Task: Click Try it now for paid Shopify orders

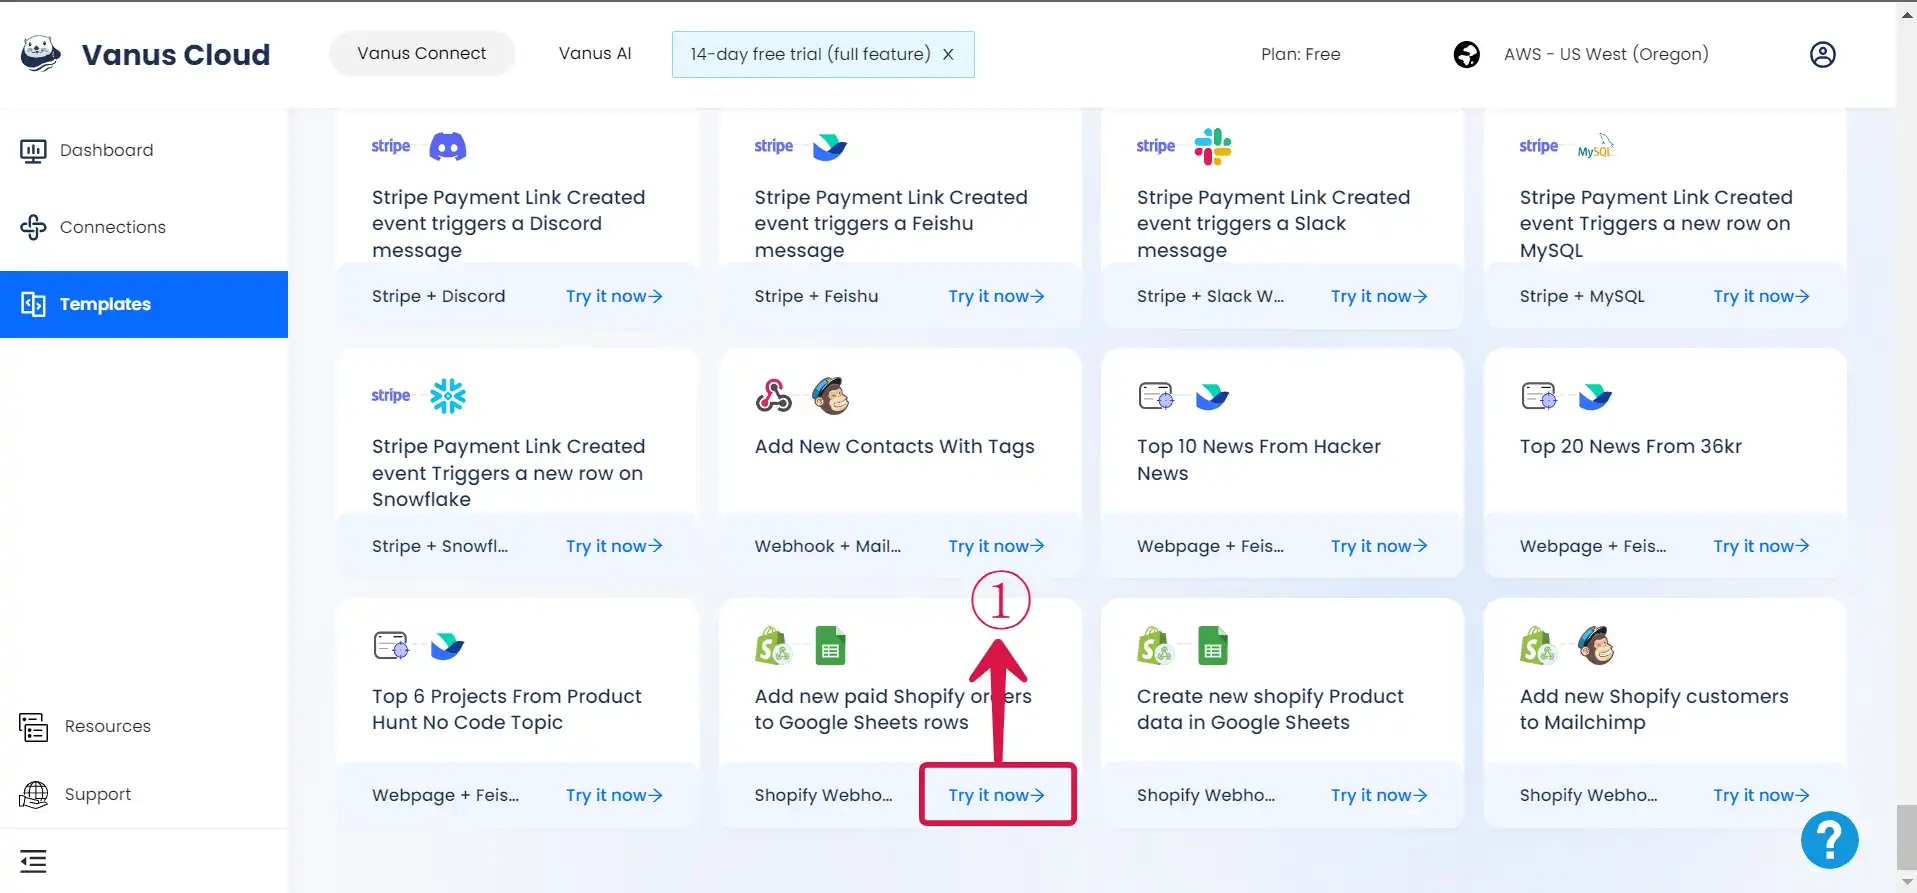Action: [996, 795]
